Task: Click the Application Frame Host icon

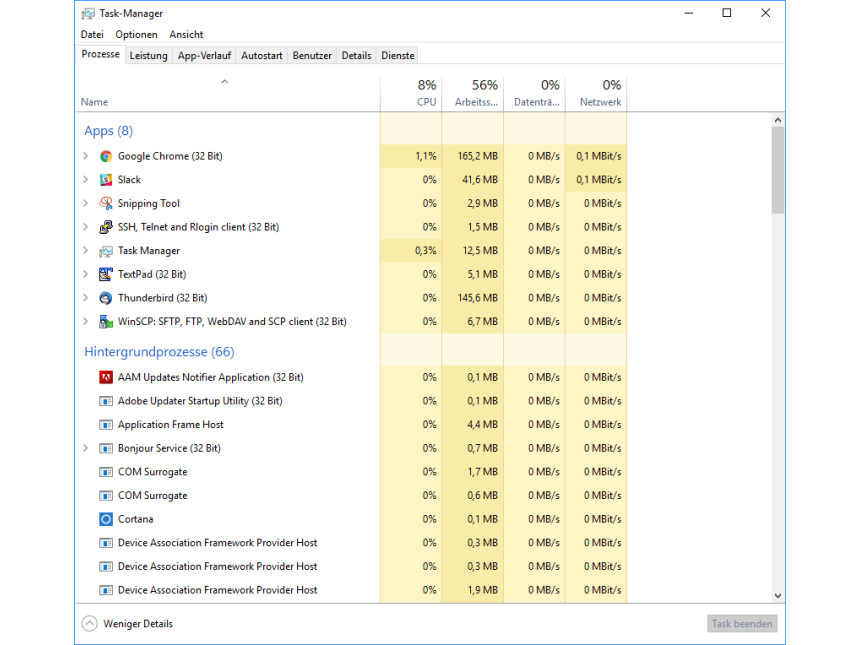Action: point(106,425)
